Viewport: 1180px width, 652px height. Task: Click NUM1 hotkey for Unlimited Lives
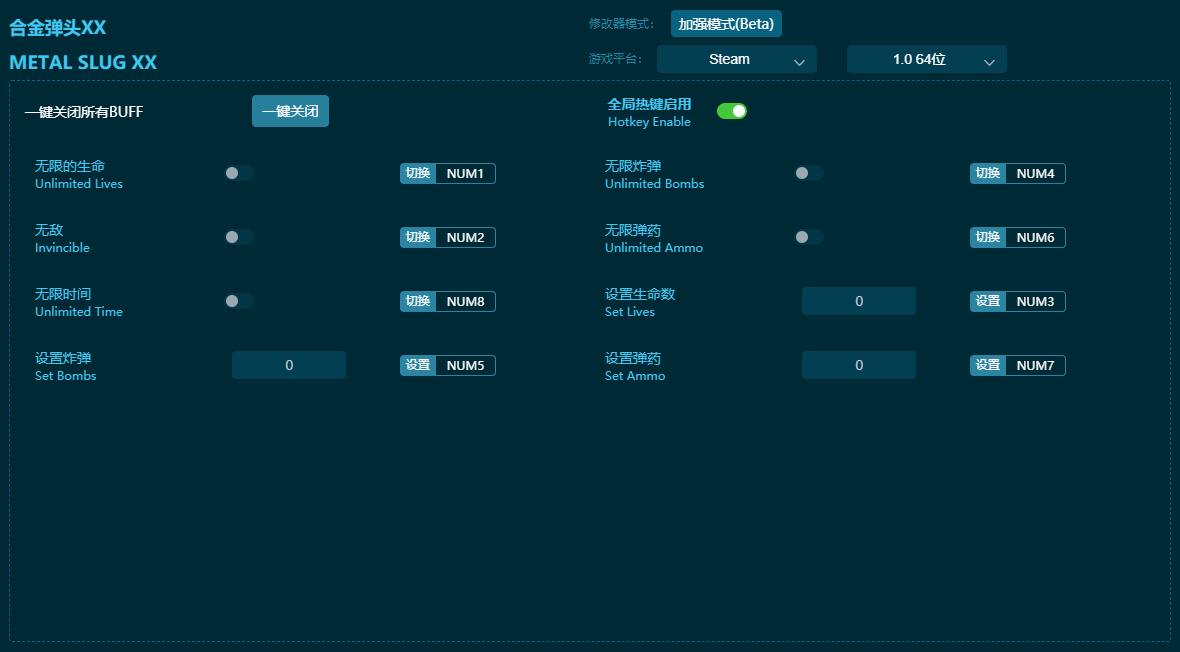(465, 174)
